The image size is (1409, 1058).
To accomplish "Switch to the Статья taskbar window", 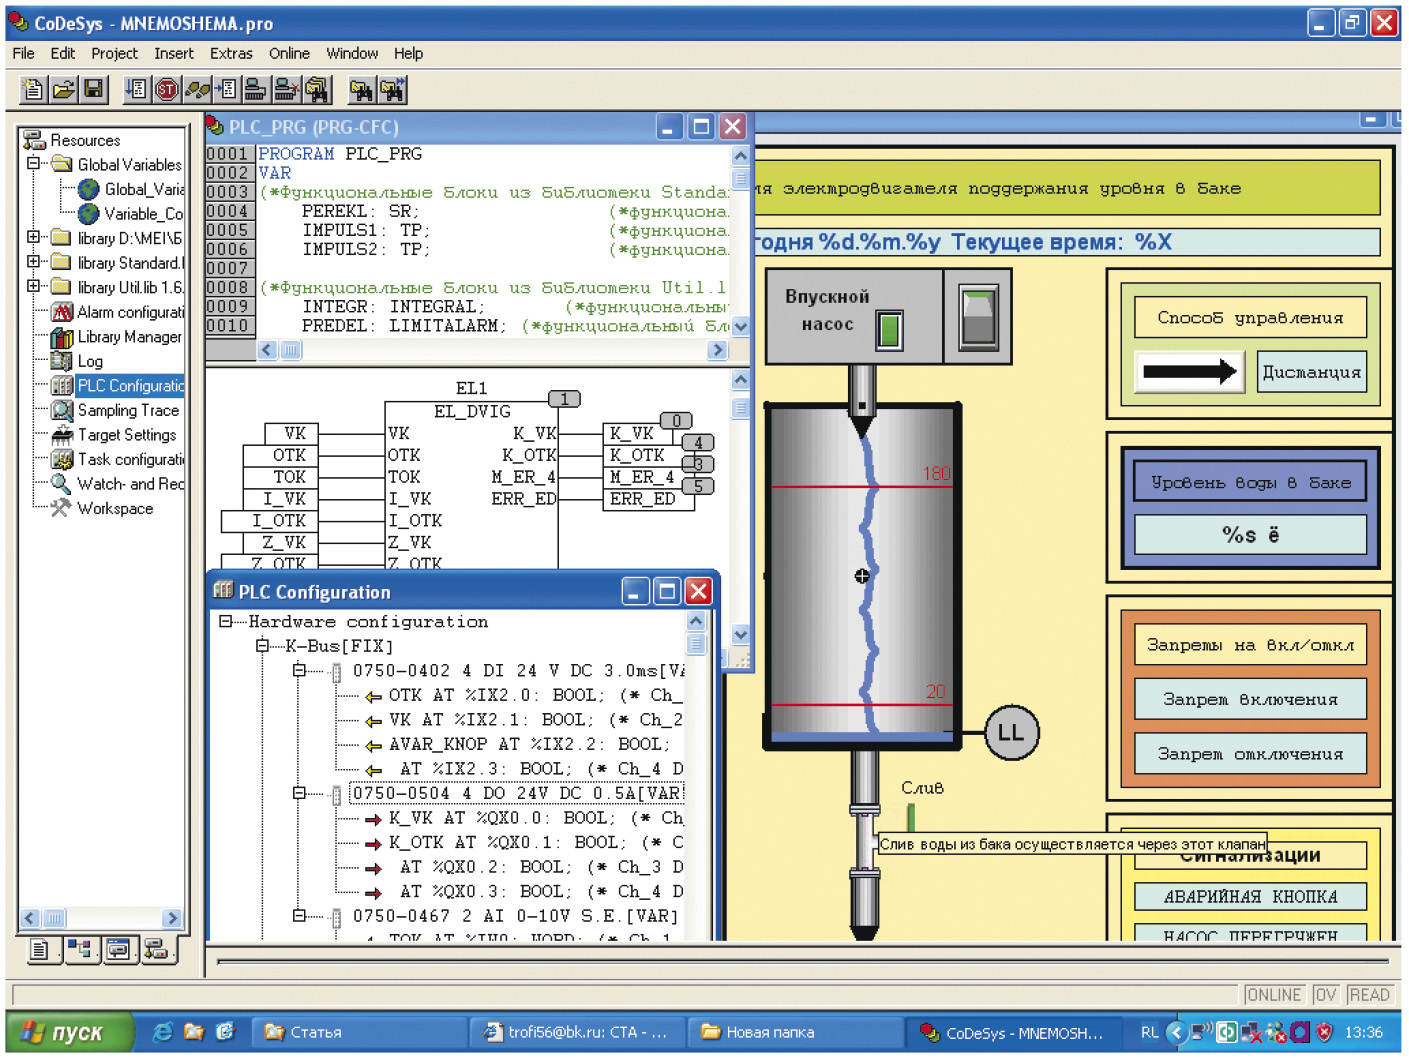I will point(360,1032).
